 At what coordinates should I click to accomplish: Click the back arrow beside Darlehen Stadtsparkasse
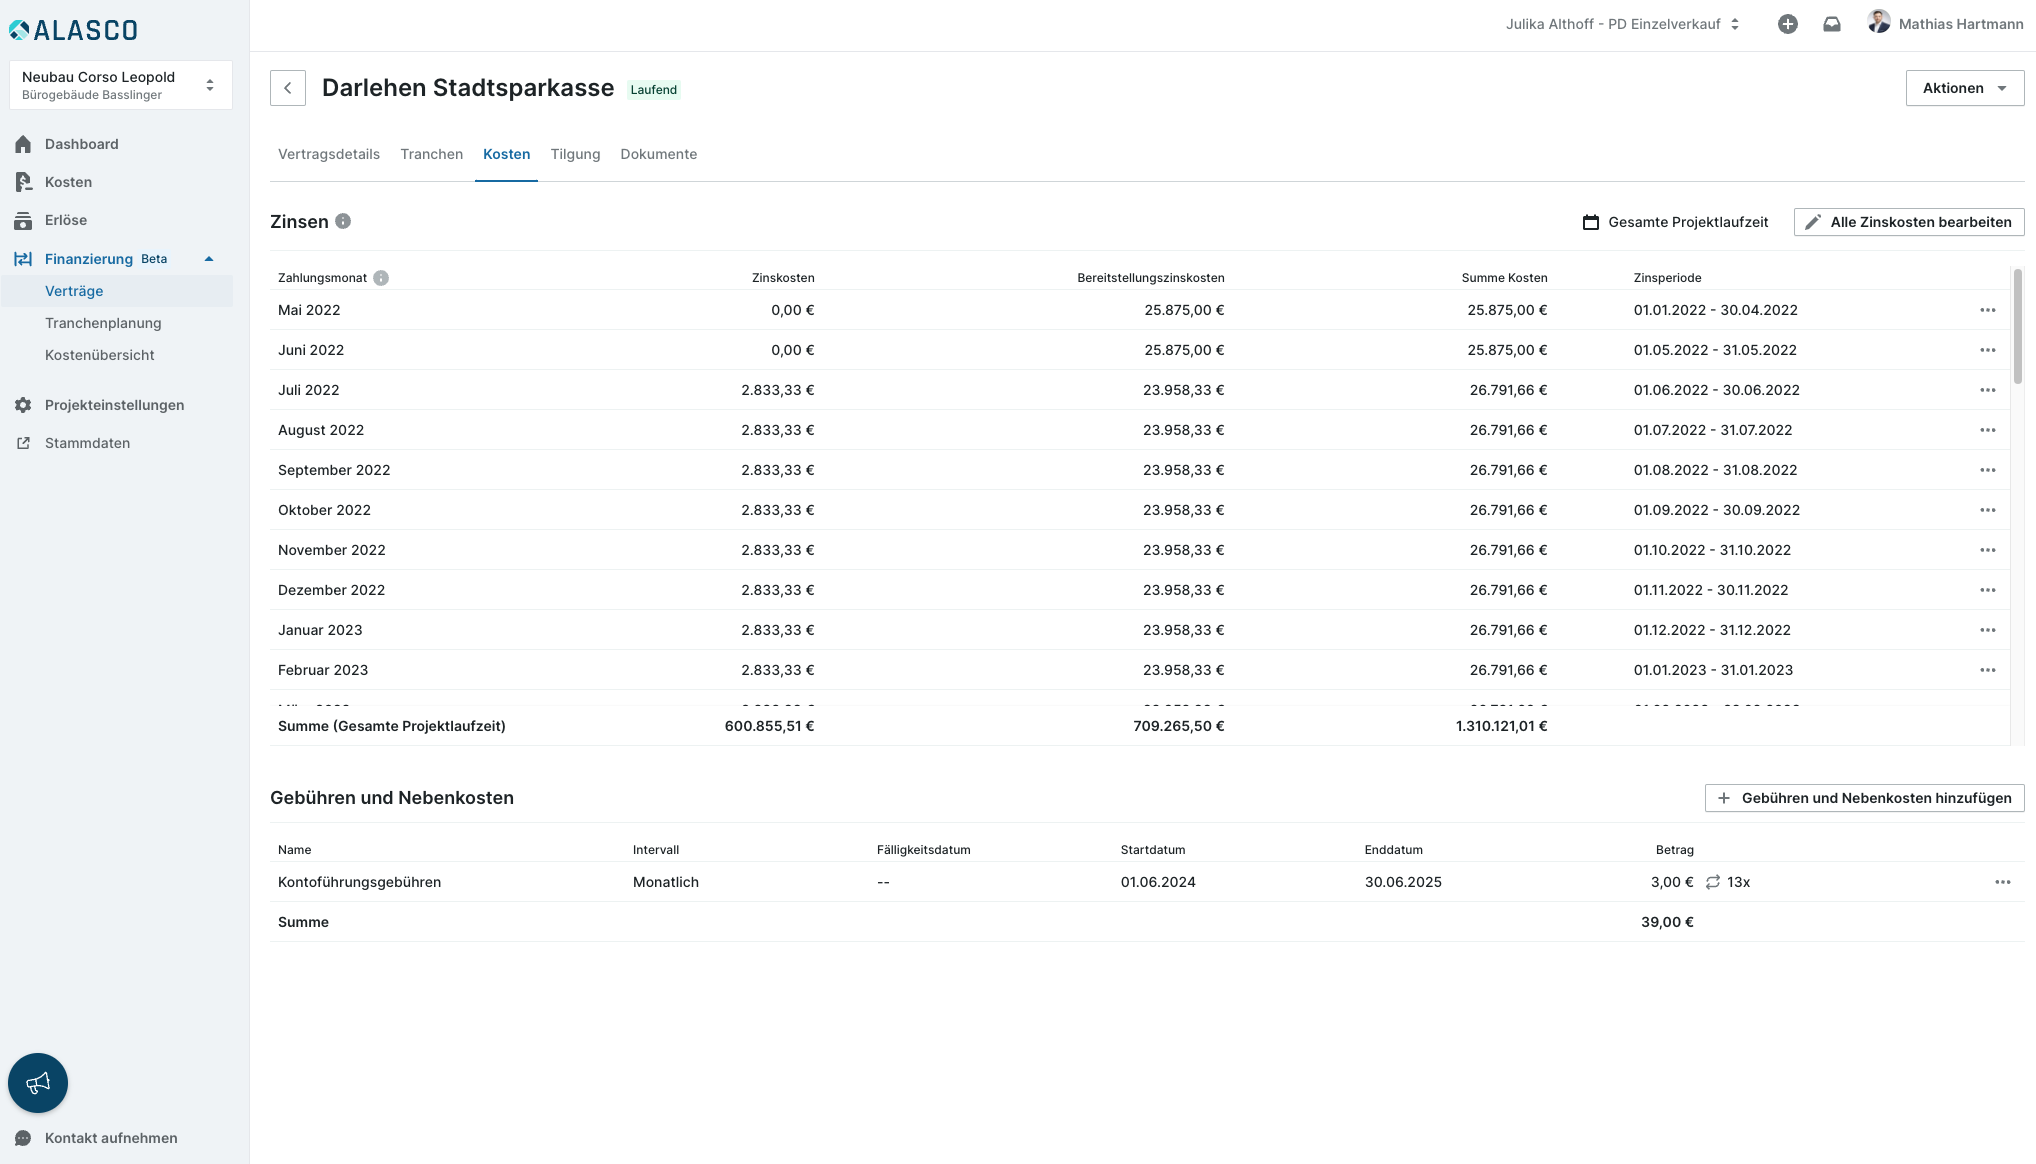(288, 88)
